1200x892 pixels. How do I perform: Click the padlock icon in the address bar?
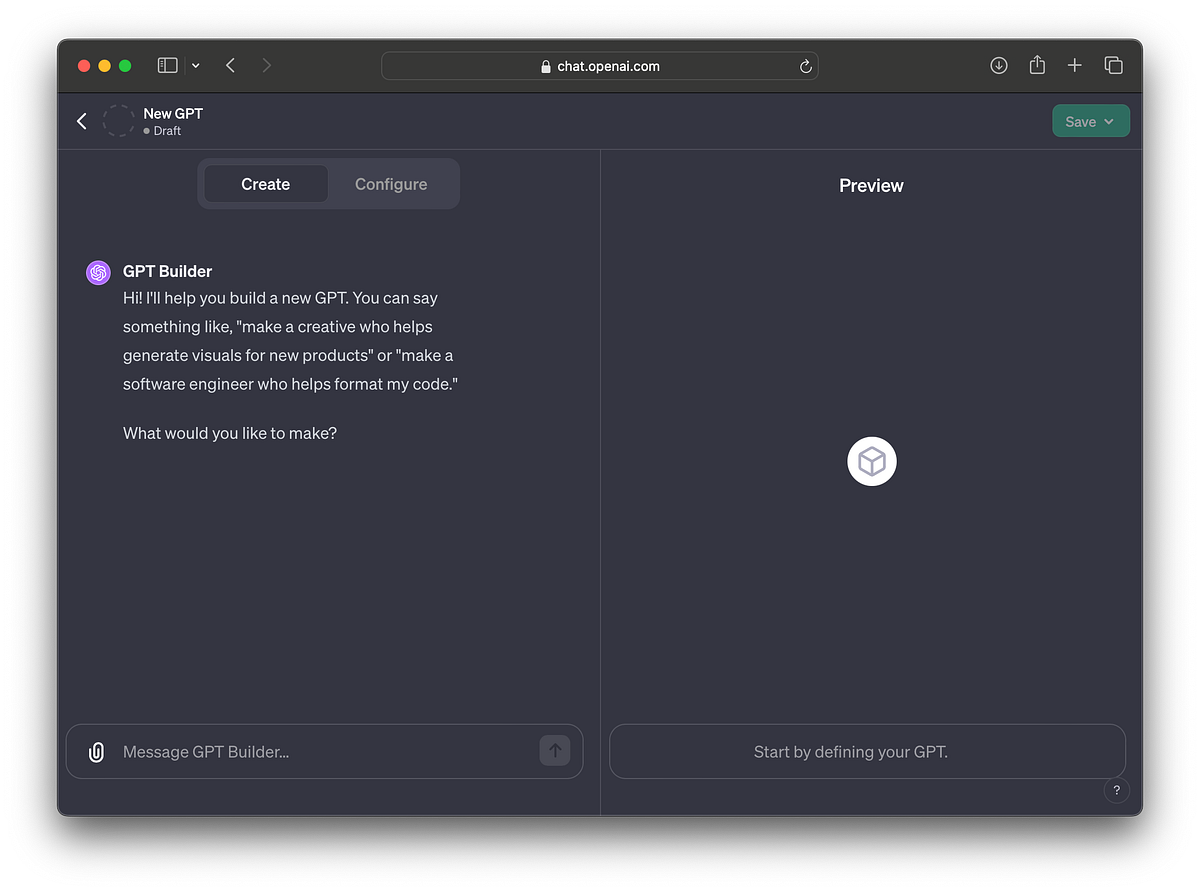(545, 66)
